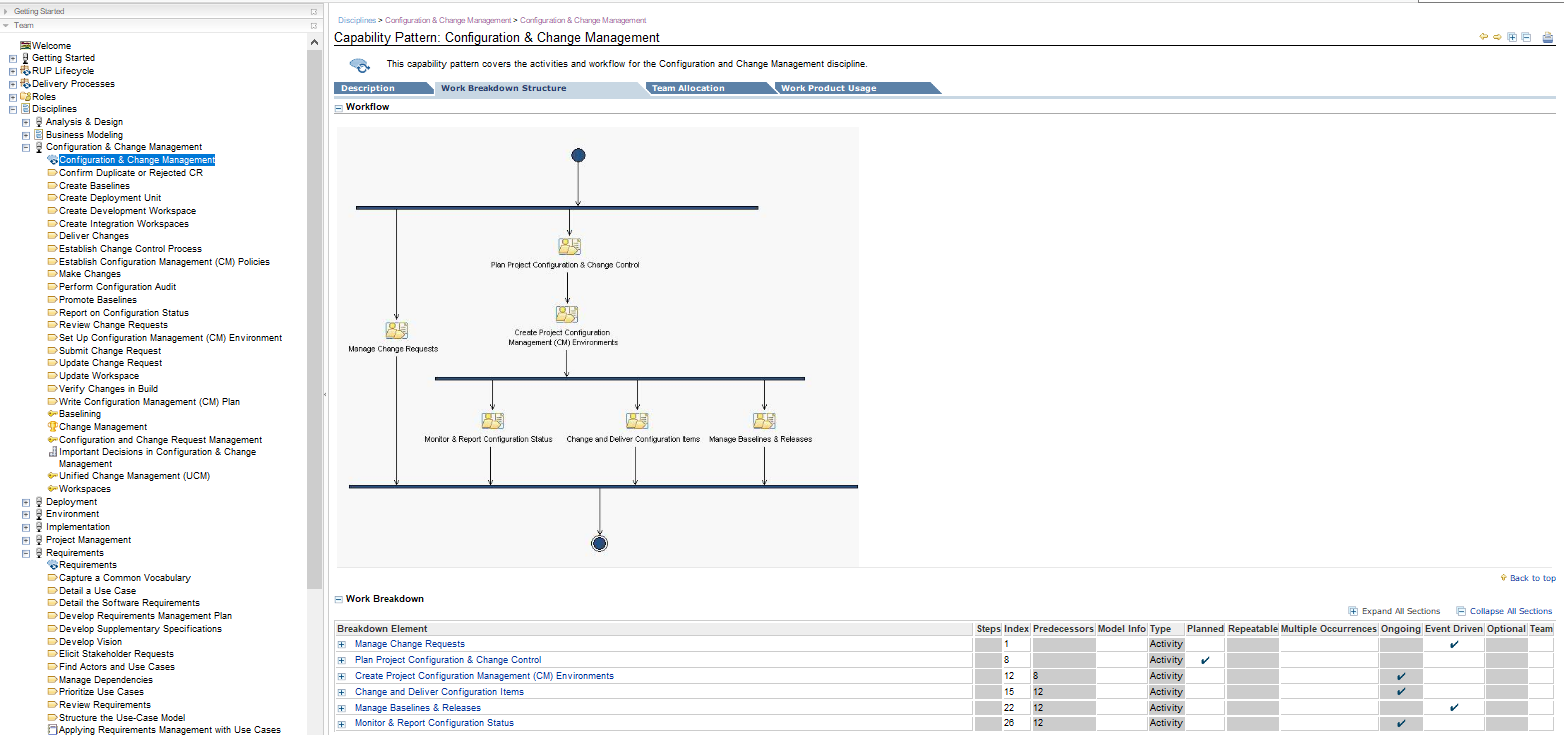Click the Welcome page icon in tree
Screen dimensions: 1564x735
(25, 46)
